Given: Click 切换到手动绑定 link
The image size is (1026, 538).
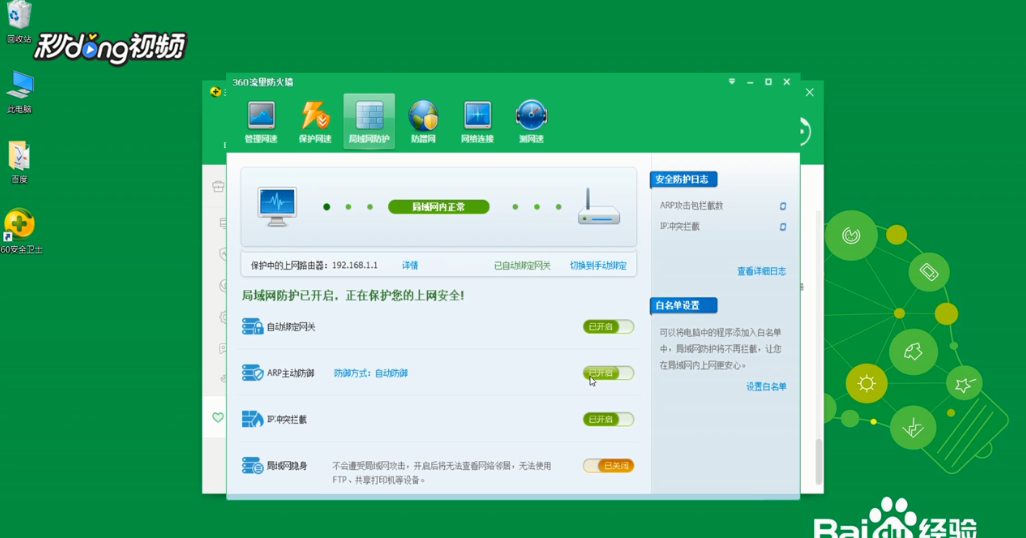Looking at the screenshot, I should click(598, 265).
